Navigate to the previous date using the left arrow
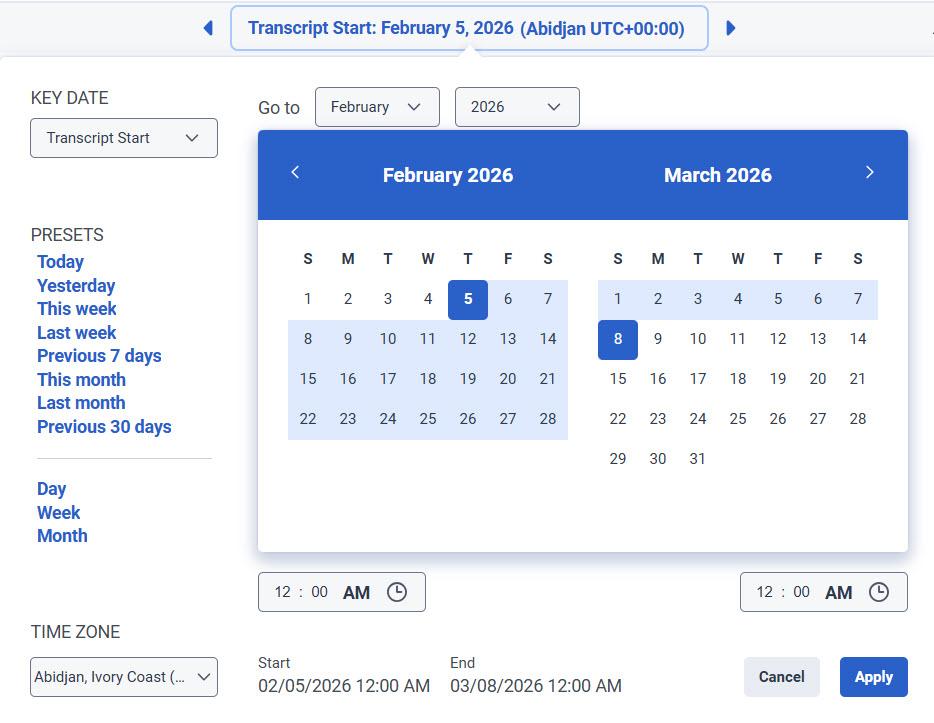The height and width of the screenshot is (723, 934). [x=208, y=28]
